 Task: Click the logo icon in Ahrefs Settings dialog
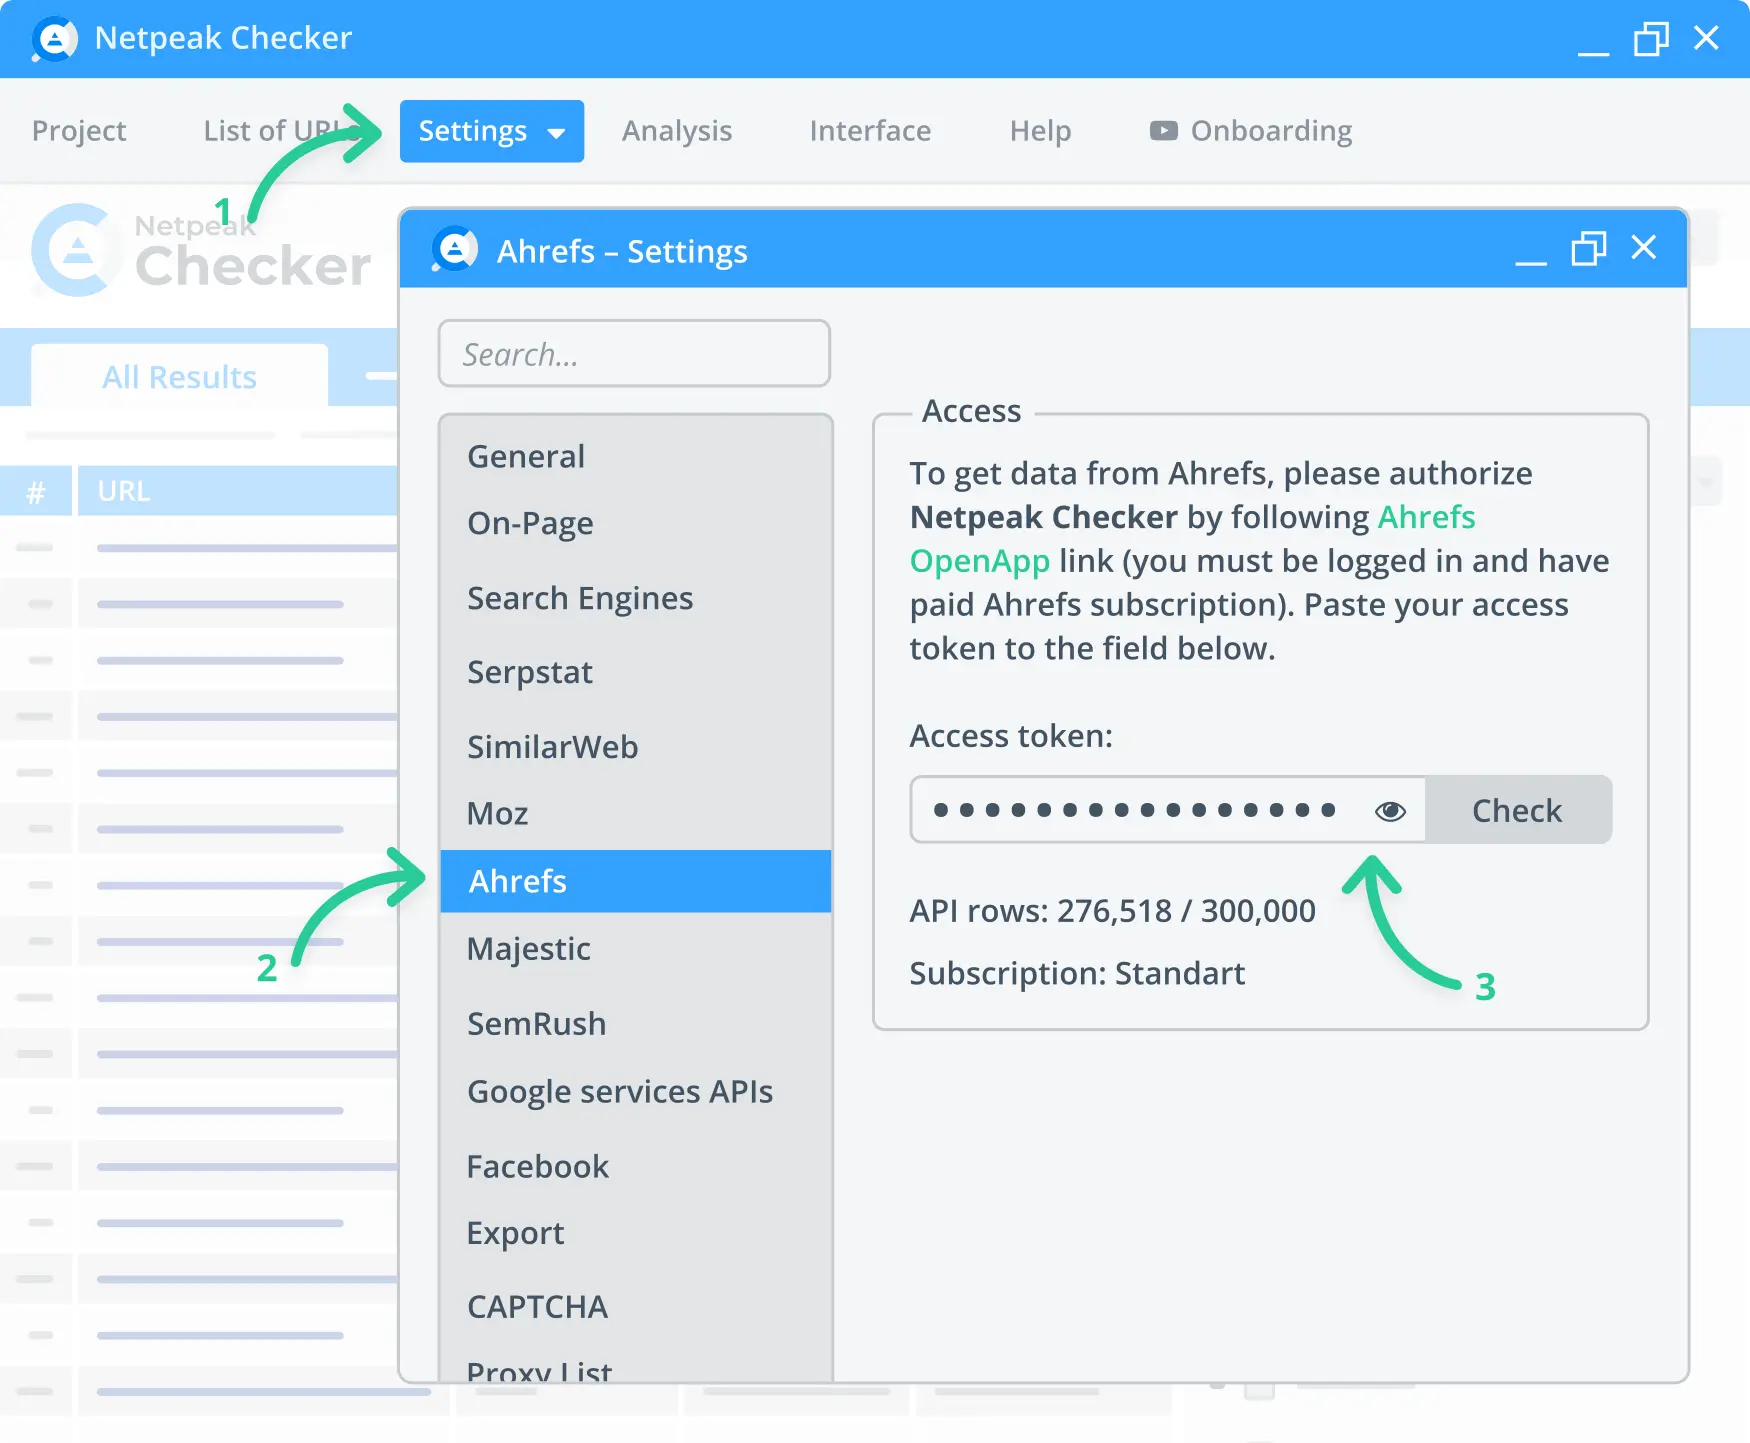(x=453, y=250)
